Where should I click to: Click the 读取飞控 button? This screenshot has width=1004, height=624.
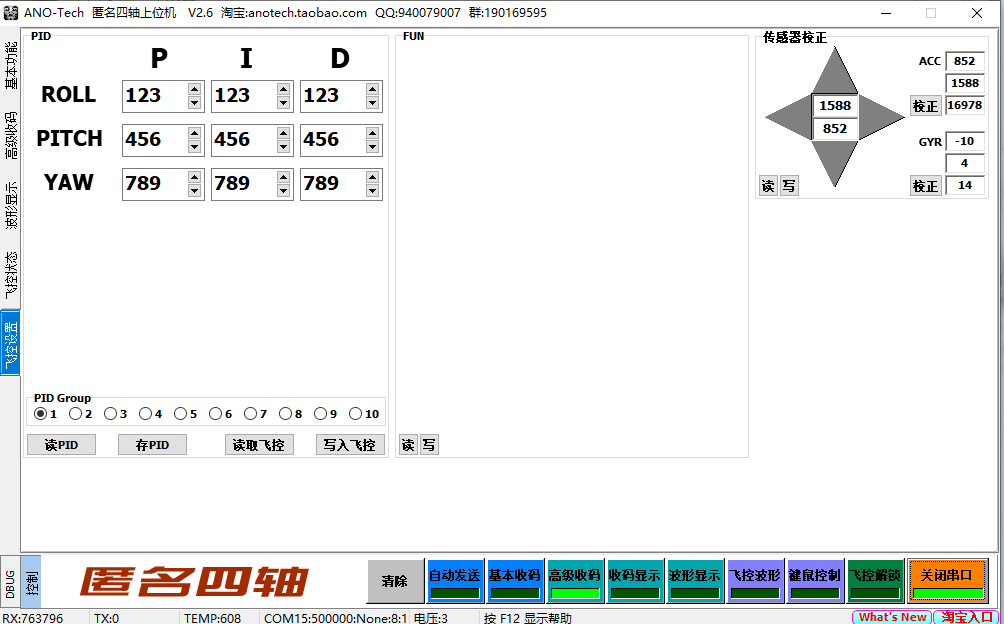(259, 445)
